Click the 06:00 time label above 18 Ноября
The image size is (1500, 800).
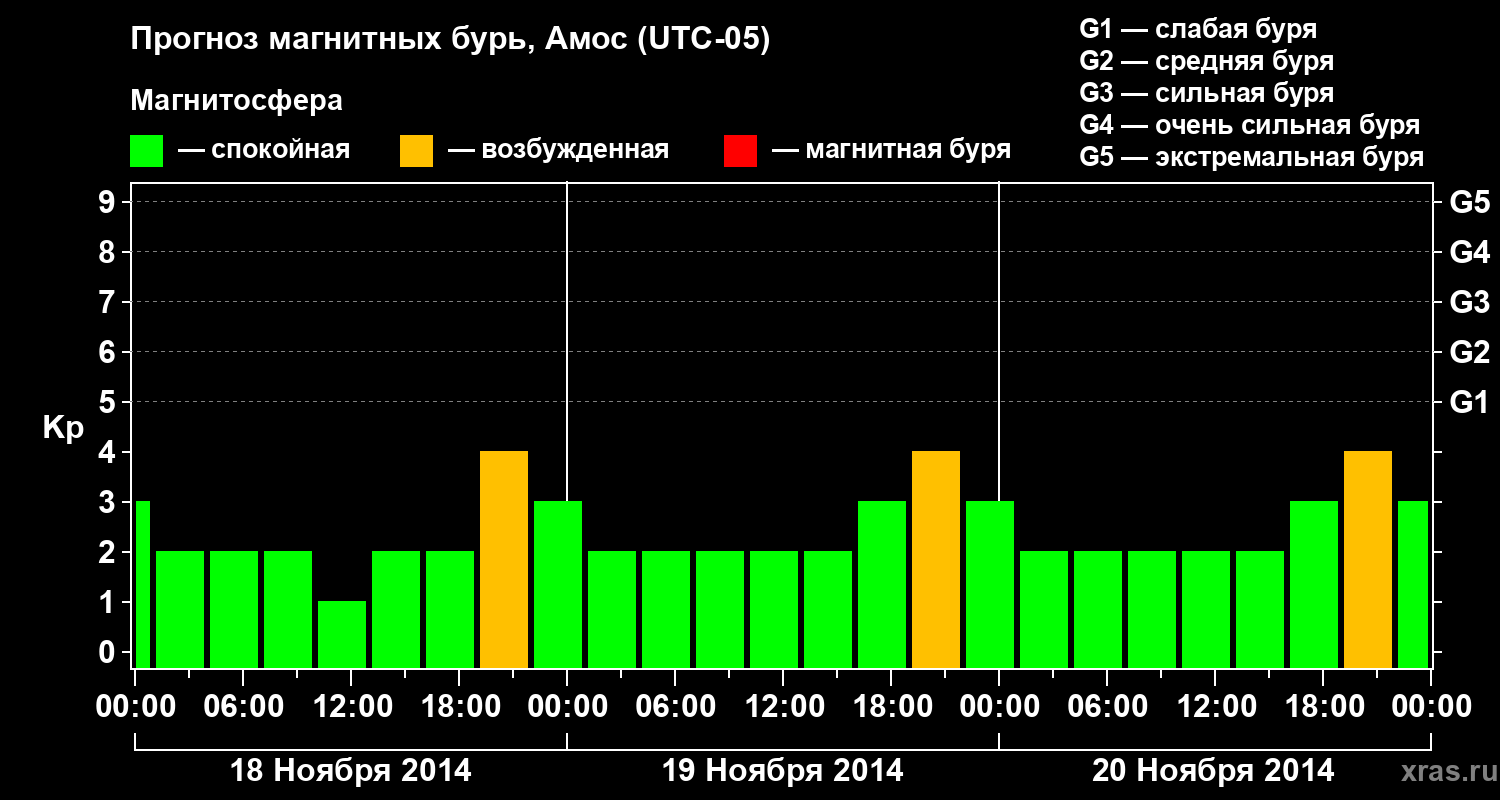pos(243,707)
